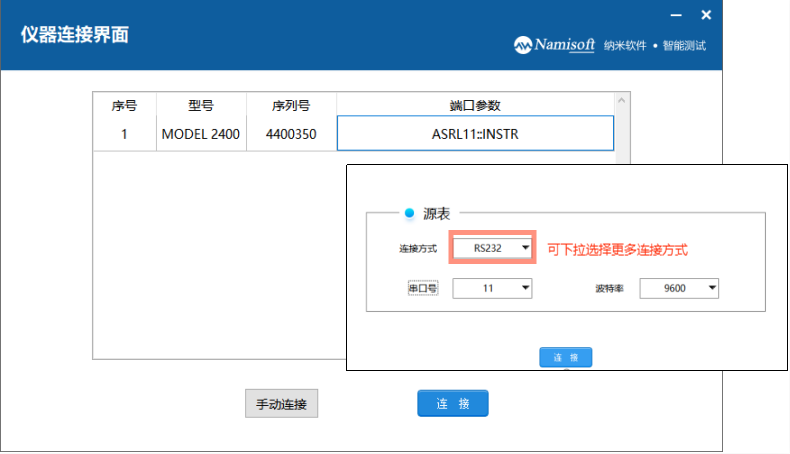Click the large blue 连接 button
Image resolution: width=790 pixels, height=454 pixels.
point(452,403)
